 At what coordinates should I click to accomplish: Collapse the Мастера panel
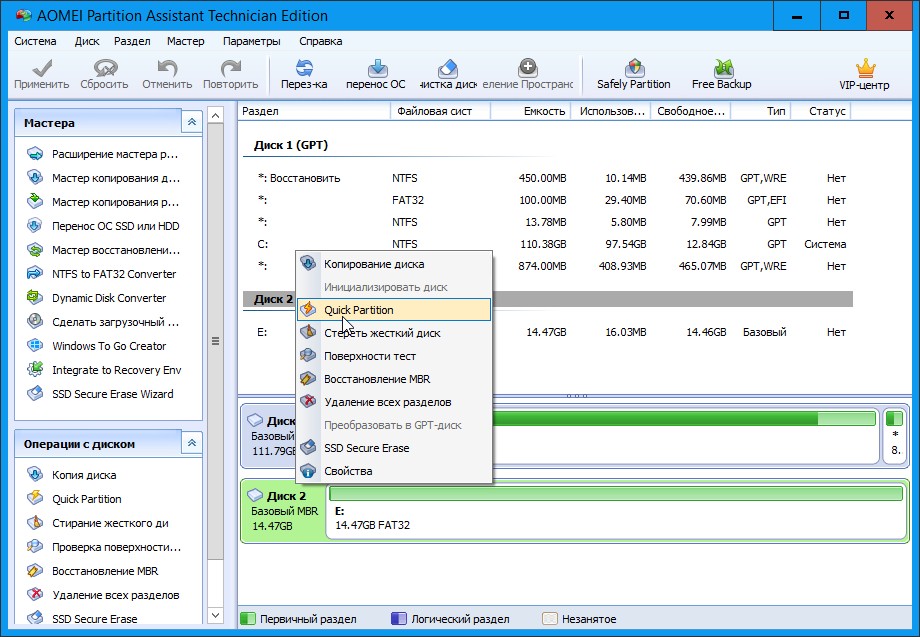coord(192,123)
